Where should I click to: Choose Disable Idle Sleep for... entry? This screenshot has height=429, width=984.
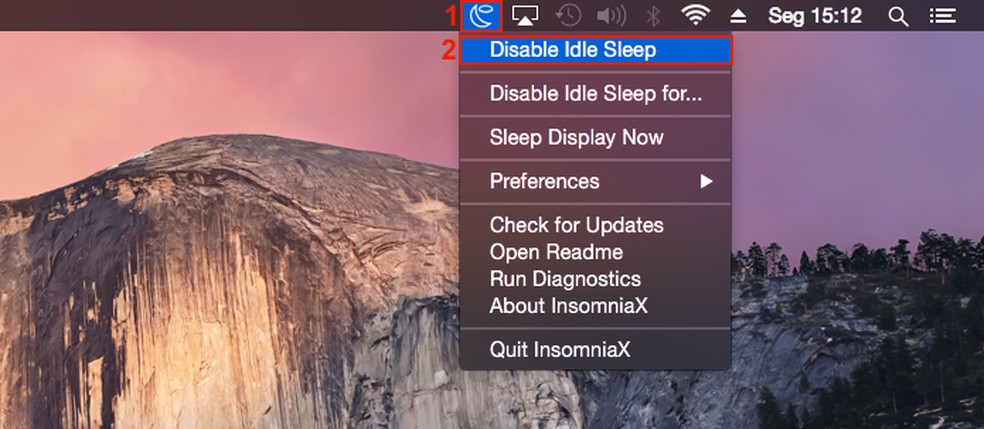click(595, 94)
